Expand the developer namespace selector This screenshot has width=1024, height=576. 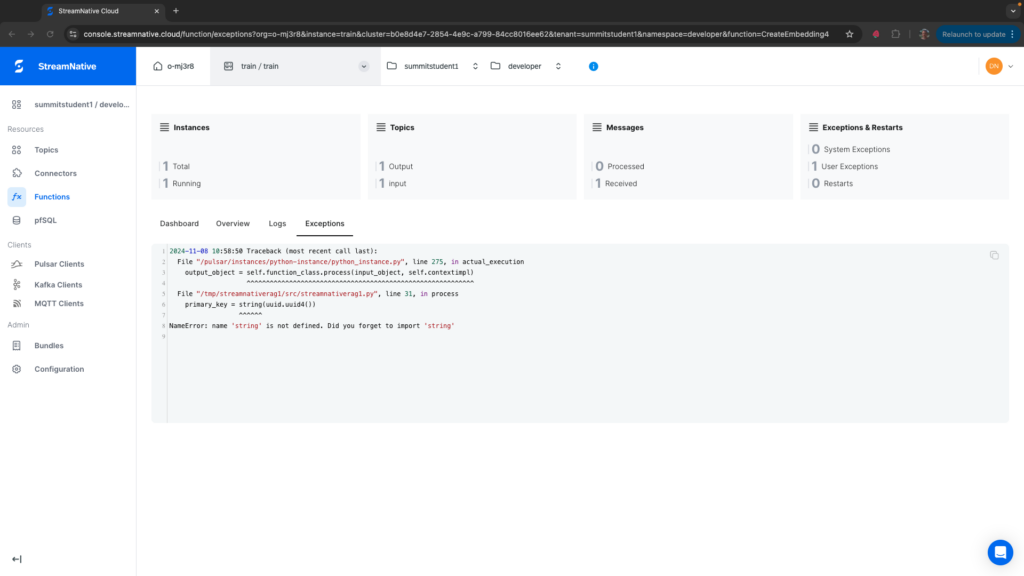point(558,66)
